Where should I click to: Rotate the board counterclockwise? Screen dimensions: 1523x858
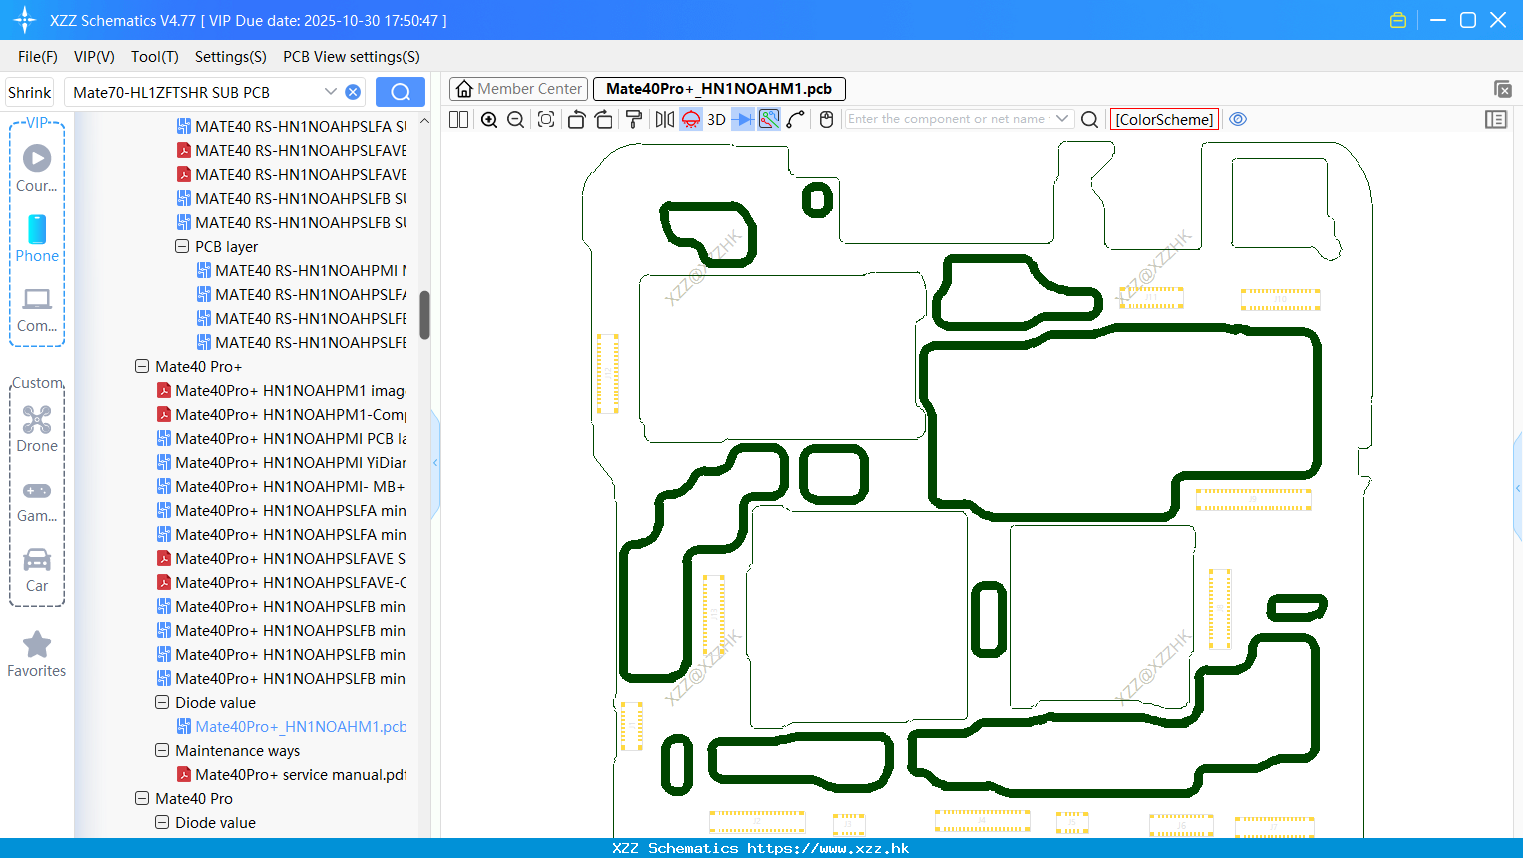tap(576, 119)
